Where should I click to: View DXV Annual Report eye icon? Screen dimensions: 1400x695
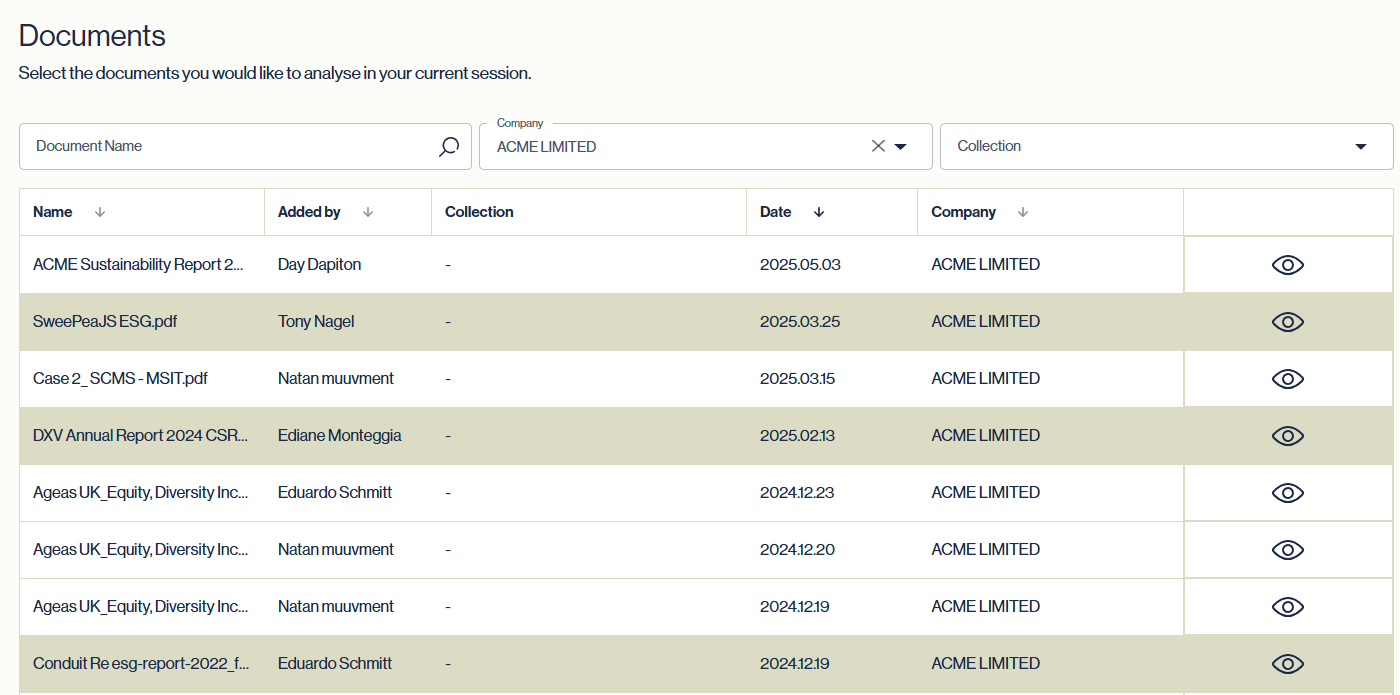tap(1288, 436)
